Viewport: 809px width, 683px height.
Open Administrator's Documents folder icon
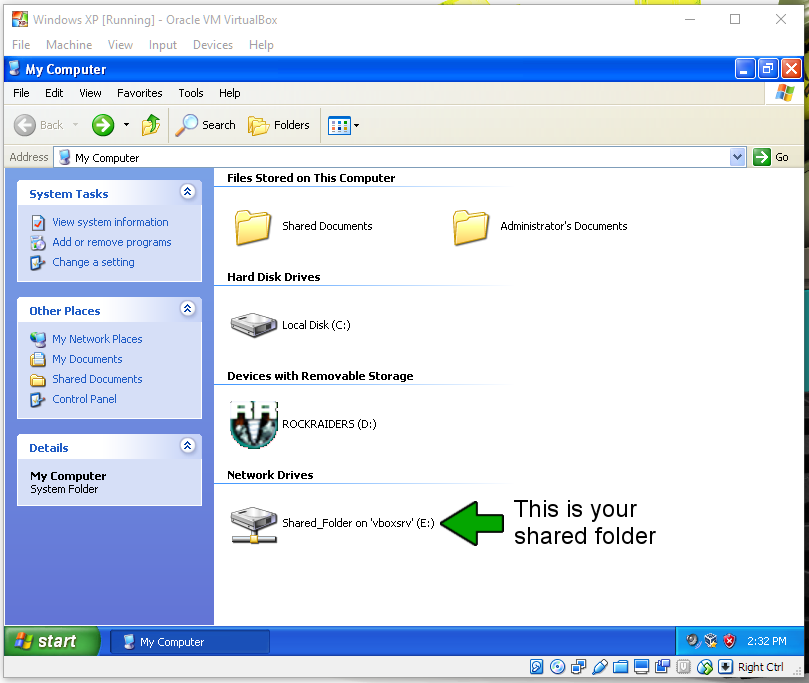click(471, 227)
